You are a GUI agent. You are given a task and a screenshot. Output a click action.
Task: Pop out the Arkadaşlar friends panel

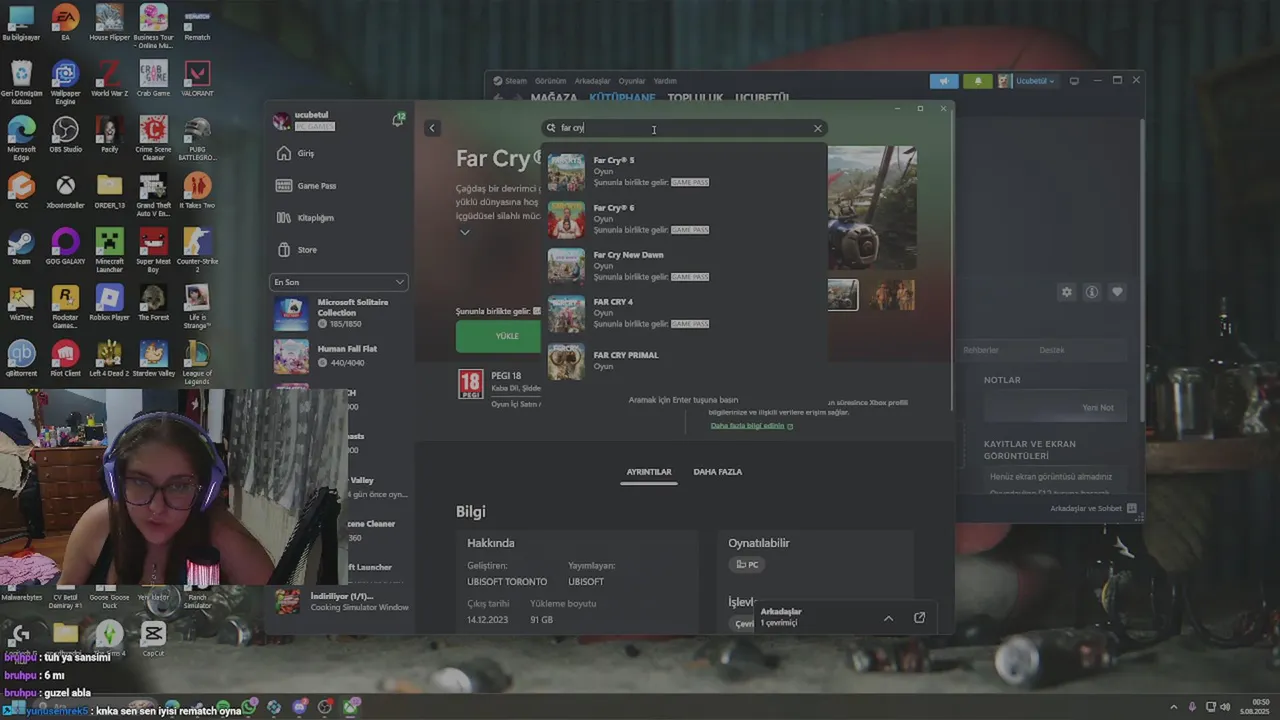coord(920,618)
